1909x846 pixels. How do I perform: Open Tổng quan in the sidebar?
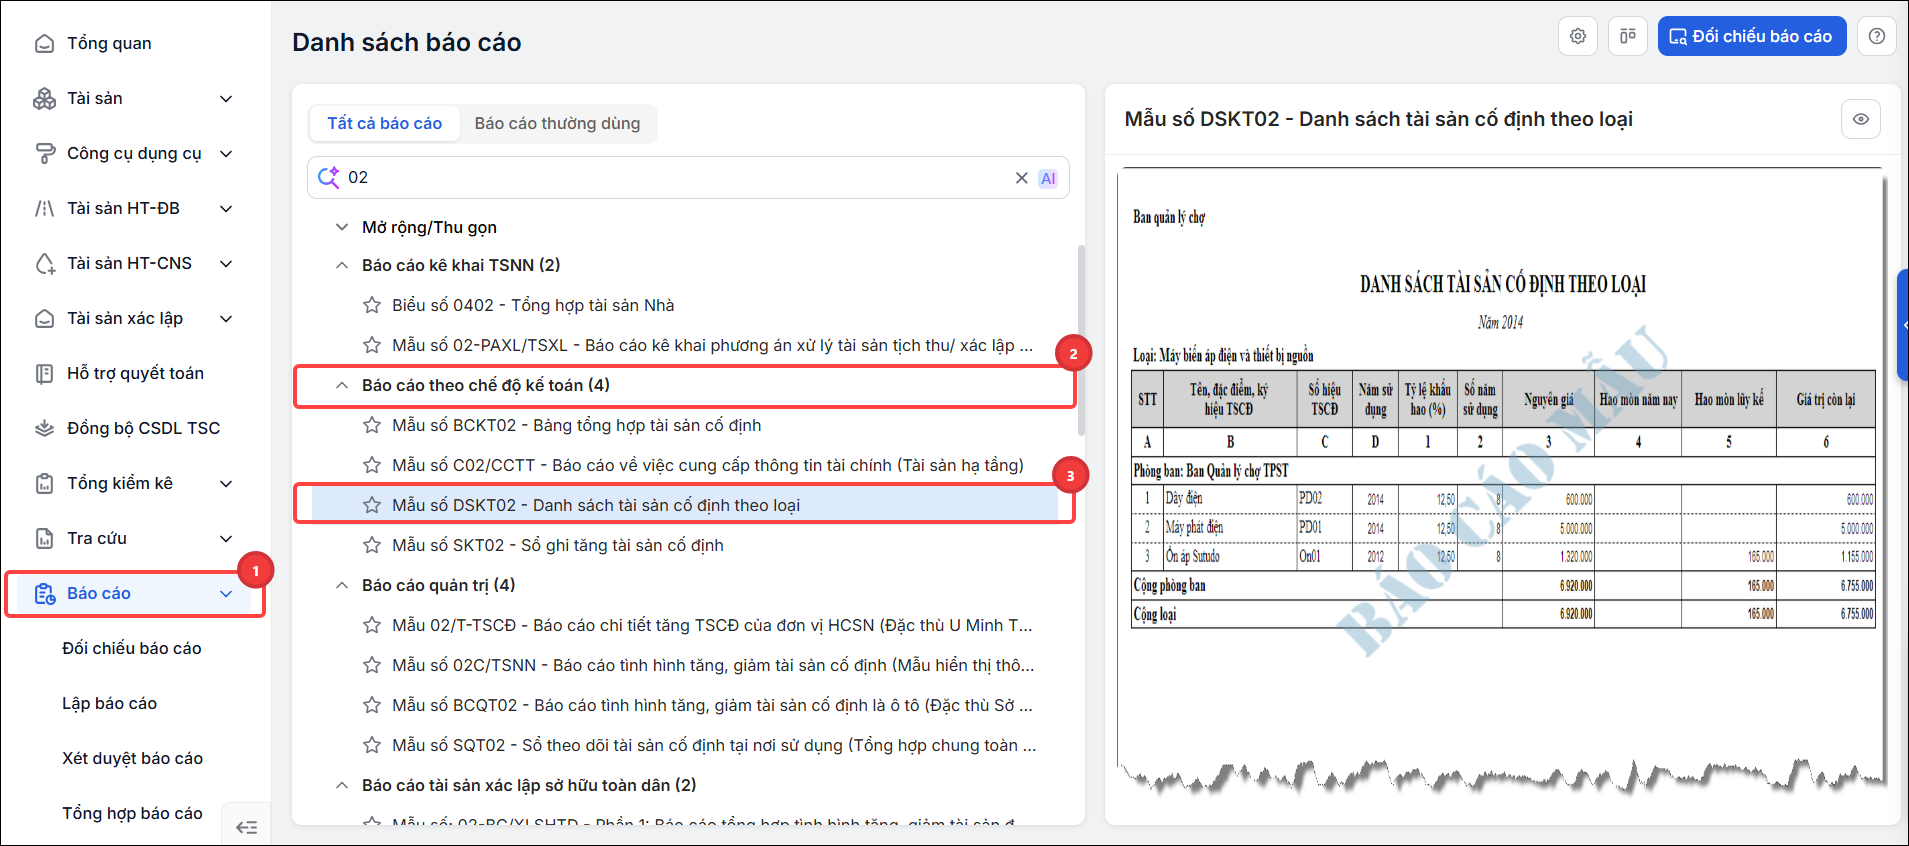[109, 43]
